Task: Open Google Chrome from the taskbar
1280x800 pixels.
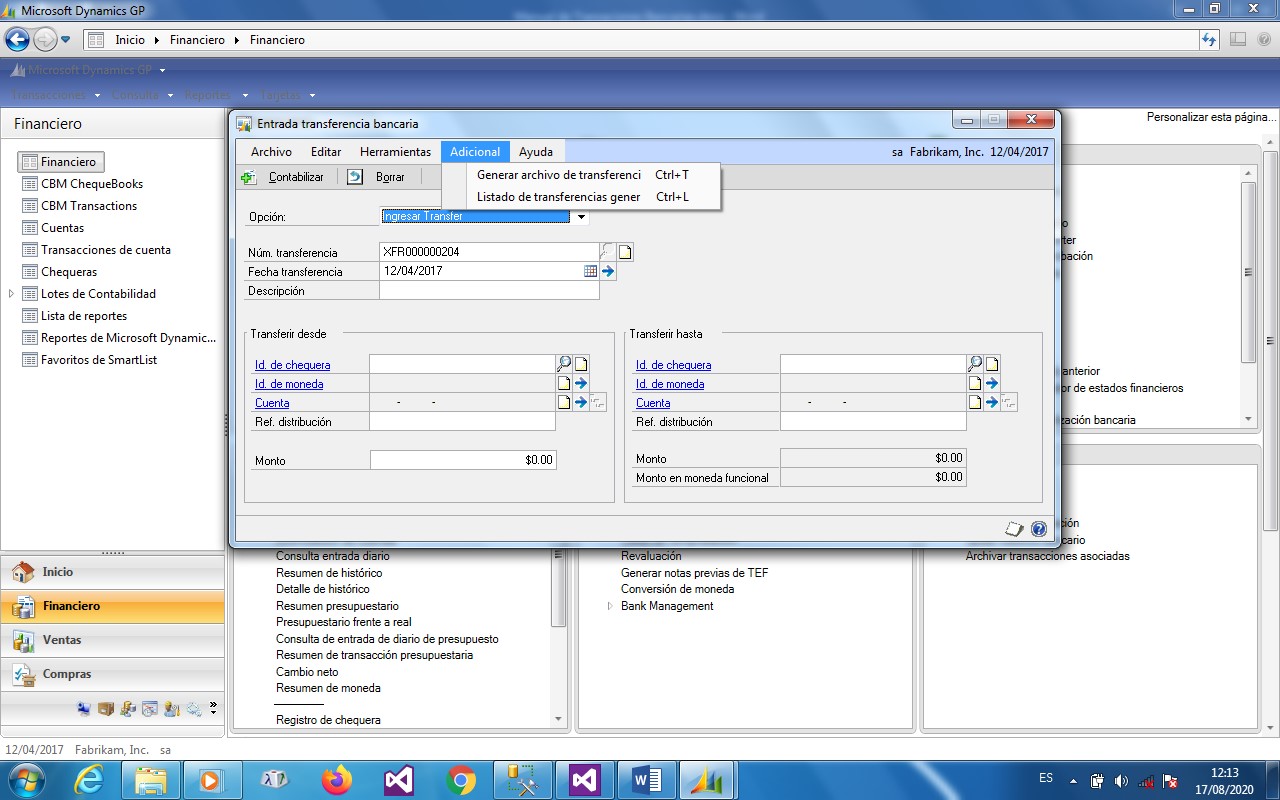Action: click(461, 779)
